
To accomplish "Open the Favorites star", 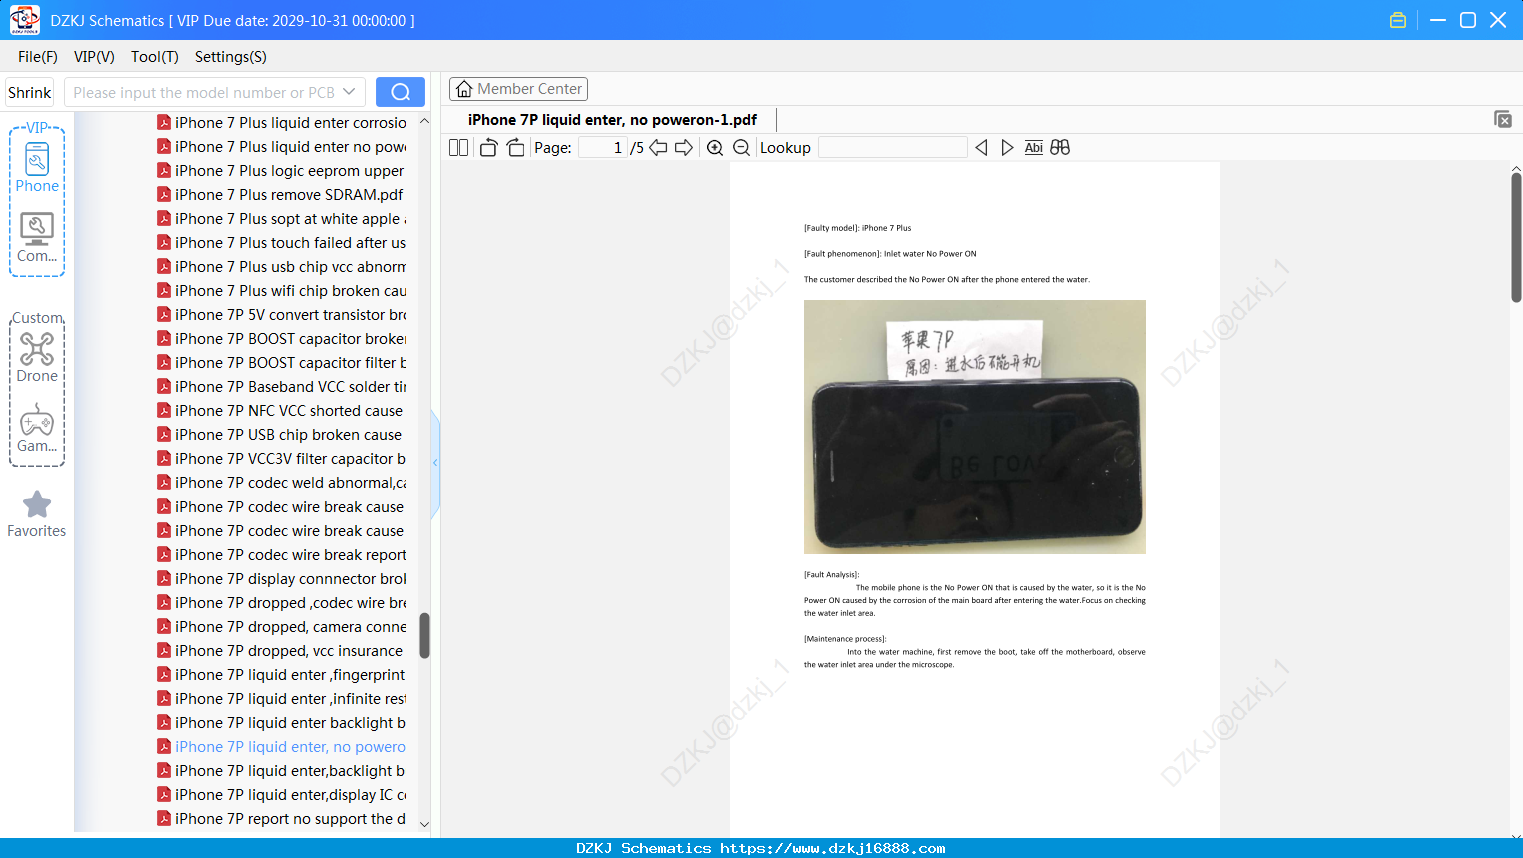I will [37, 514].
